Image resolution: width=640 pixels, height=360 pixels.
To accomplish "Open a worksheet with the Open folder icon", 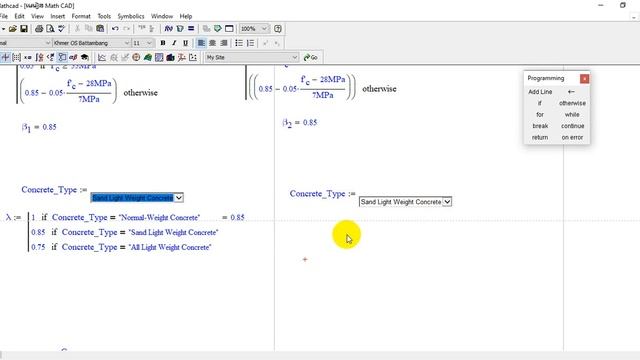I will [13, 29].
